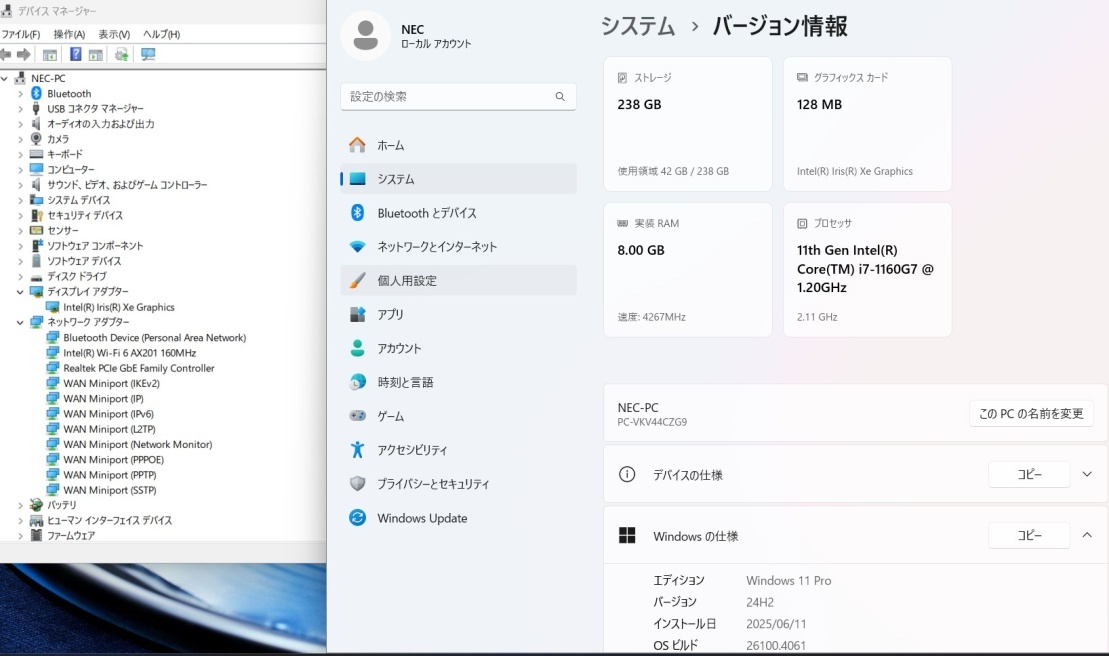The width and height of the screenshot is (1109, 656).
Task: Open アプリ settings
Action: [458, 315]
